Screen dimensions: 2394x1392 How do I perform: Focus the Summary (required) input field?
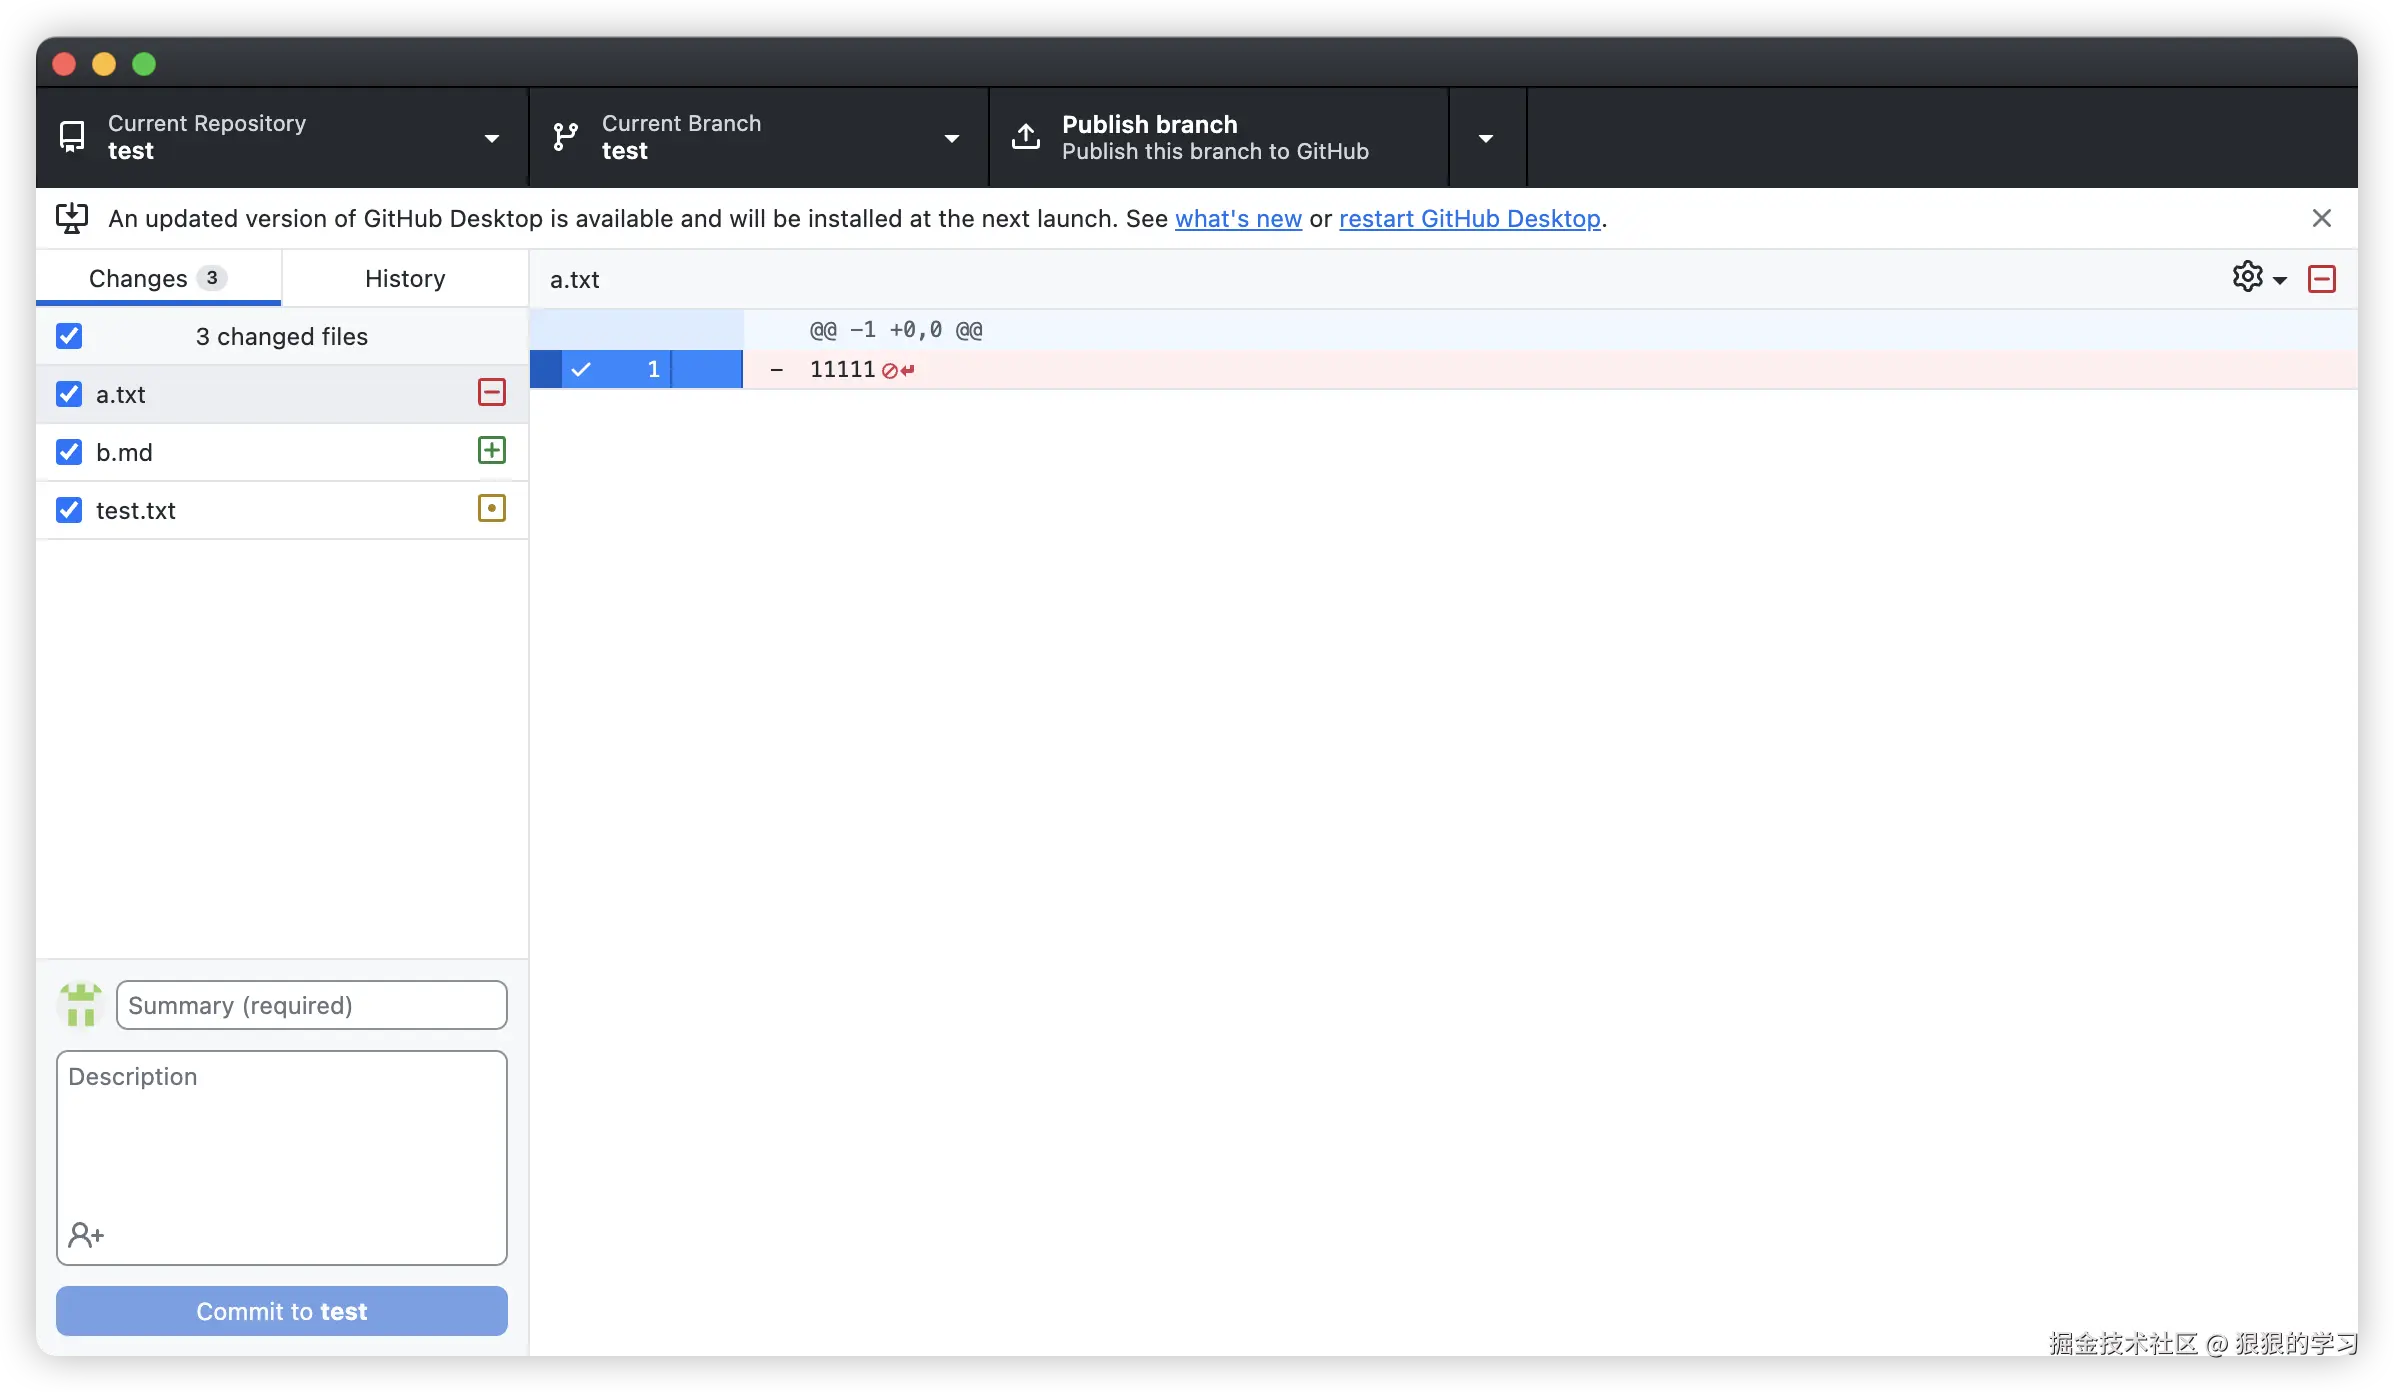(311, 1005)
